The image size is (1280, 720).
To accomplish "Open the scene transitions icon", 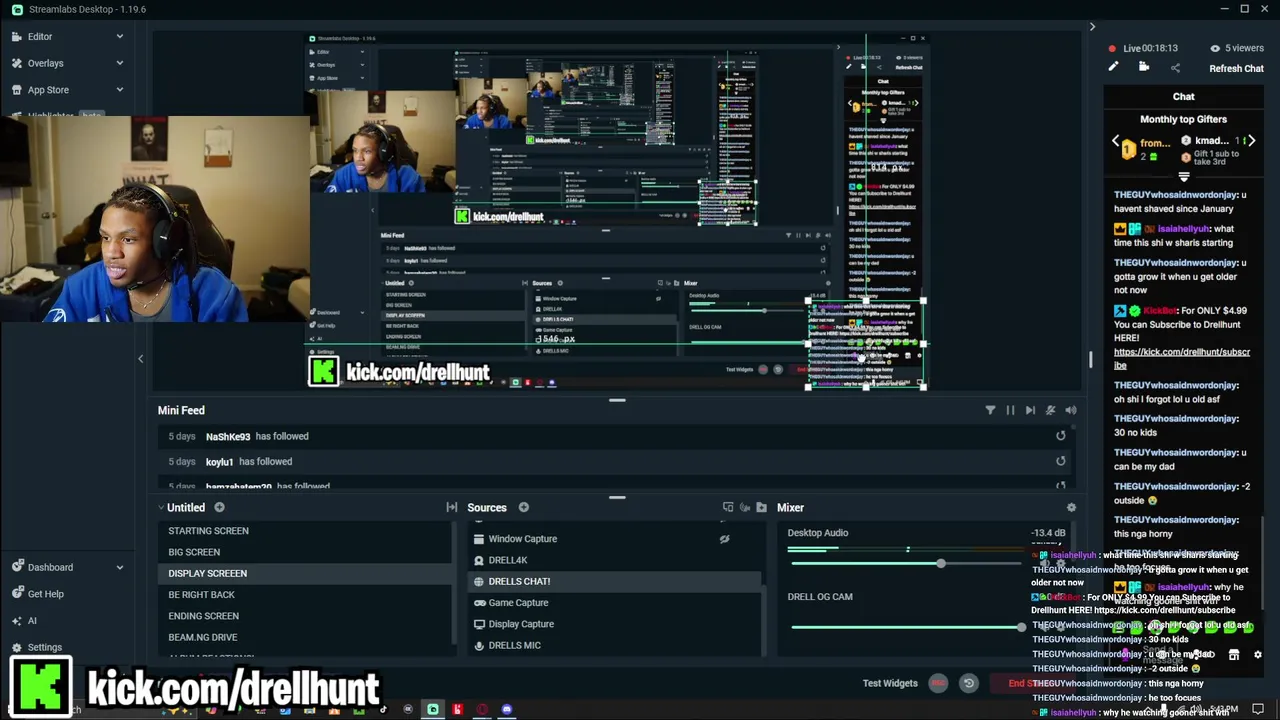I will [451, 508].
